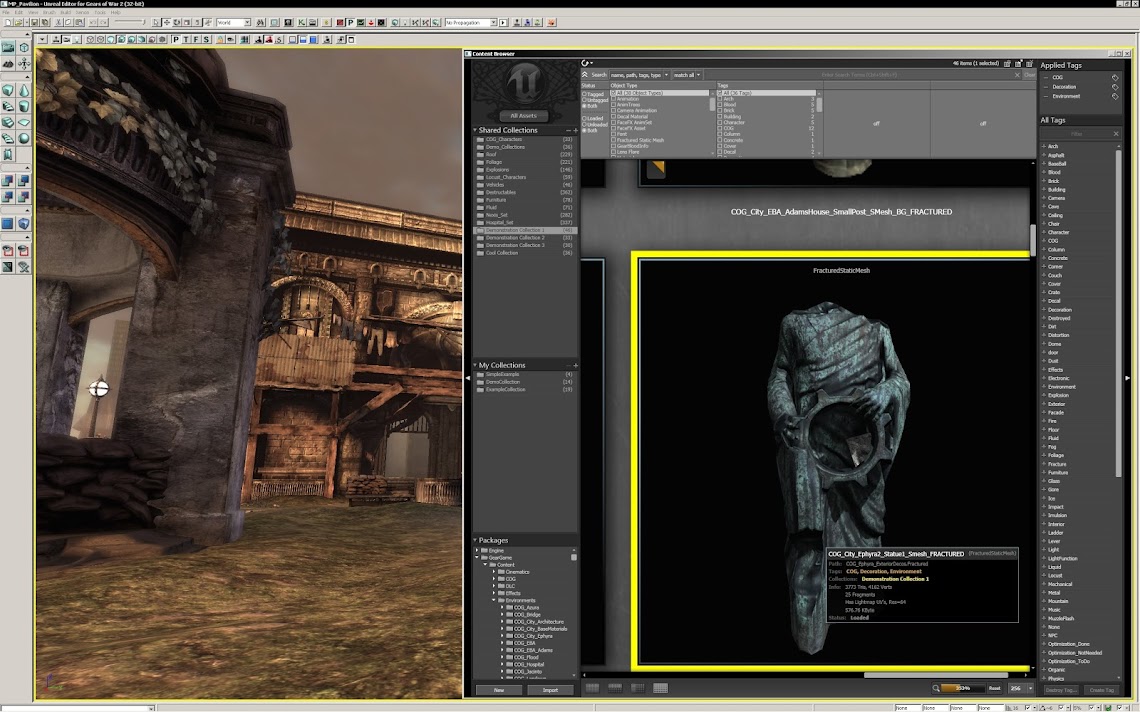The width and height of the screenshot is (1140, 712).
Task: Select the Tagged status radio button
Action: click(x=583, y=94)
